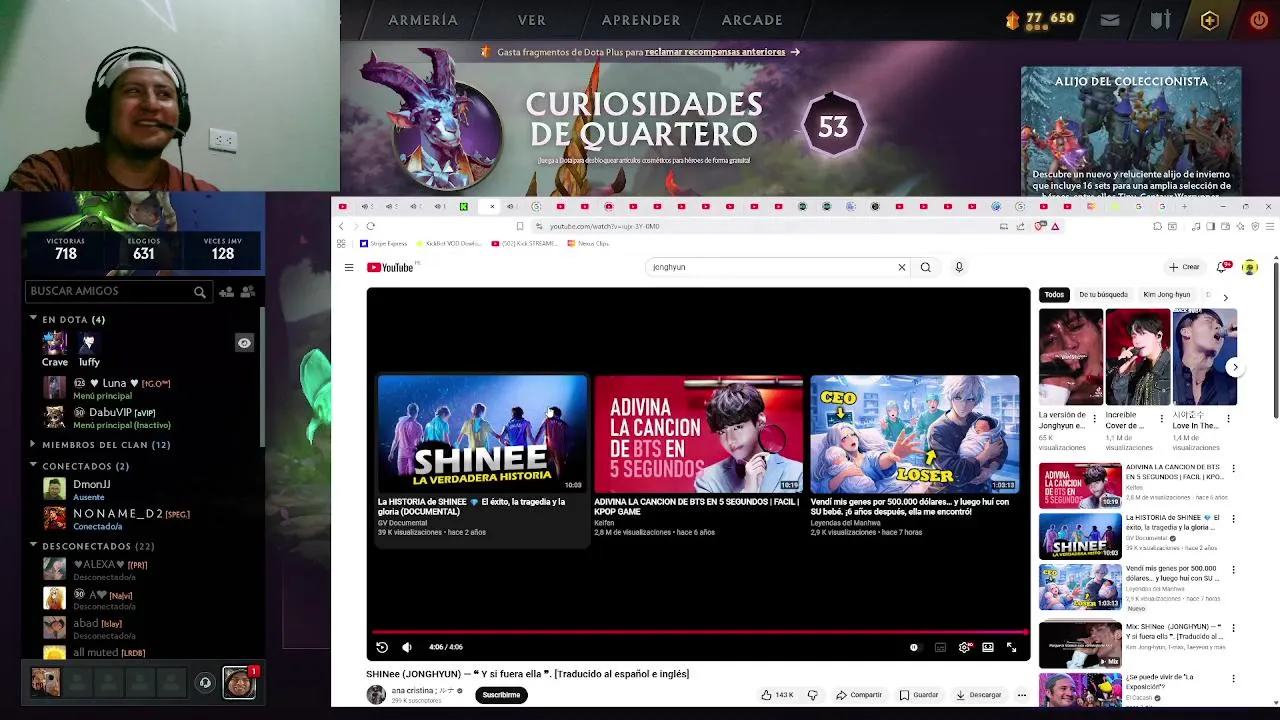Show more filter chips with right arrow

(1225, 297)
